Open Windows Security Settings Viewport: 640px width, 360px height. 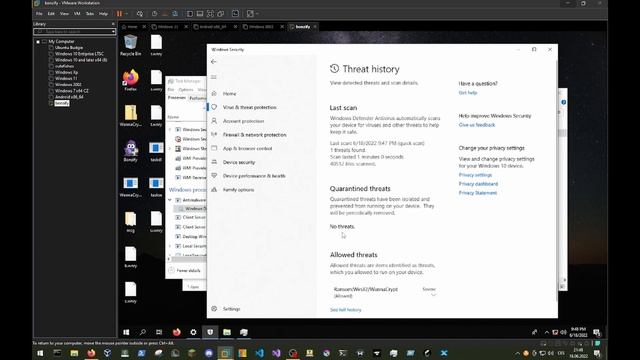(x=231, y=309)
